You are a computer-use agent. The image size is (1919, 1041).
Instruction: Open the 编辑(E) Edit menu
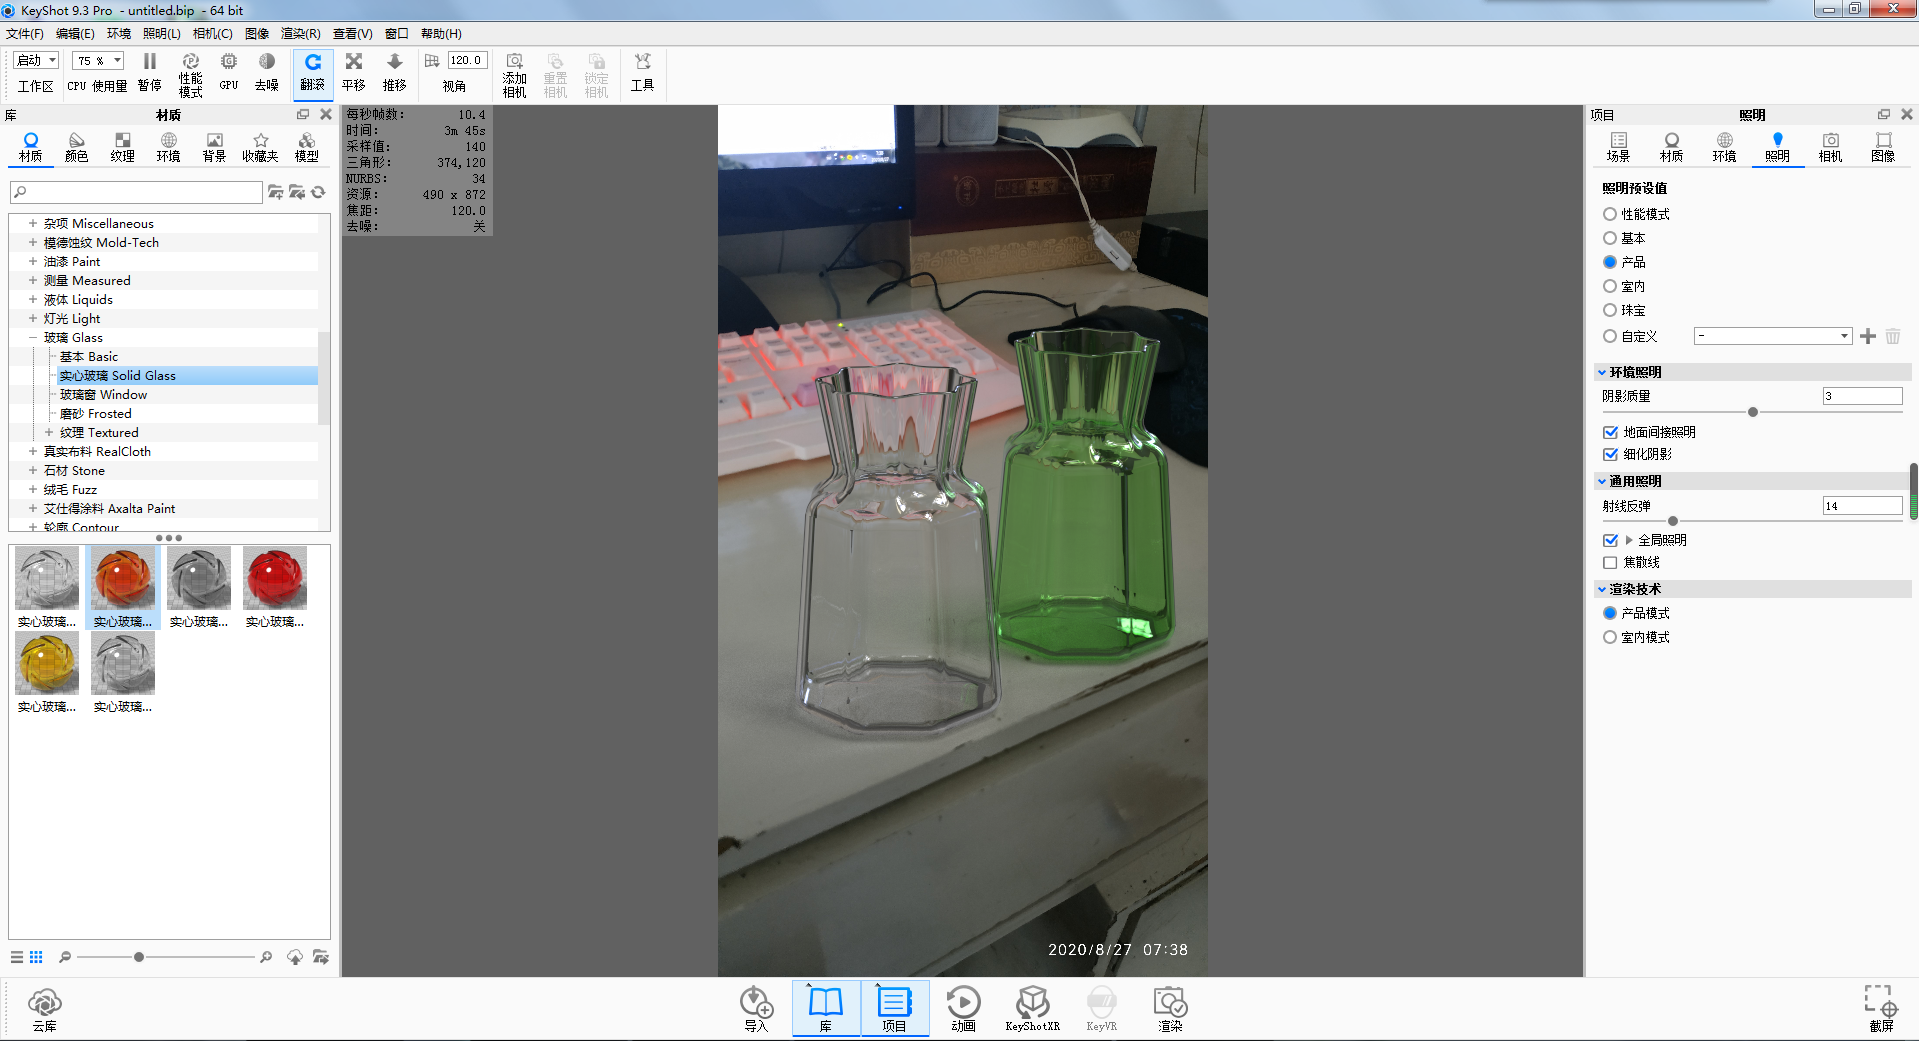click(x=75, y=33)
